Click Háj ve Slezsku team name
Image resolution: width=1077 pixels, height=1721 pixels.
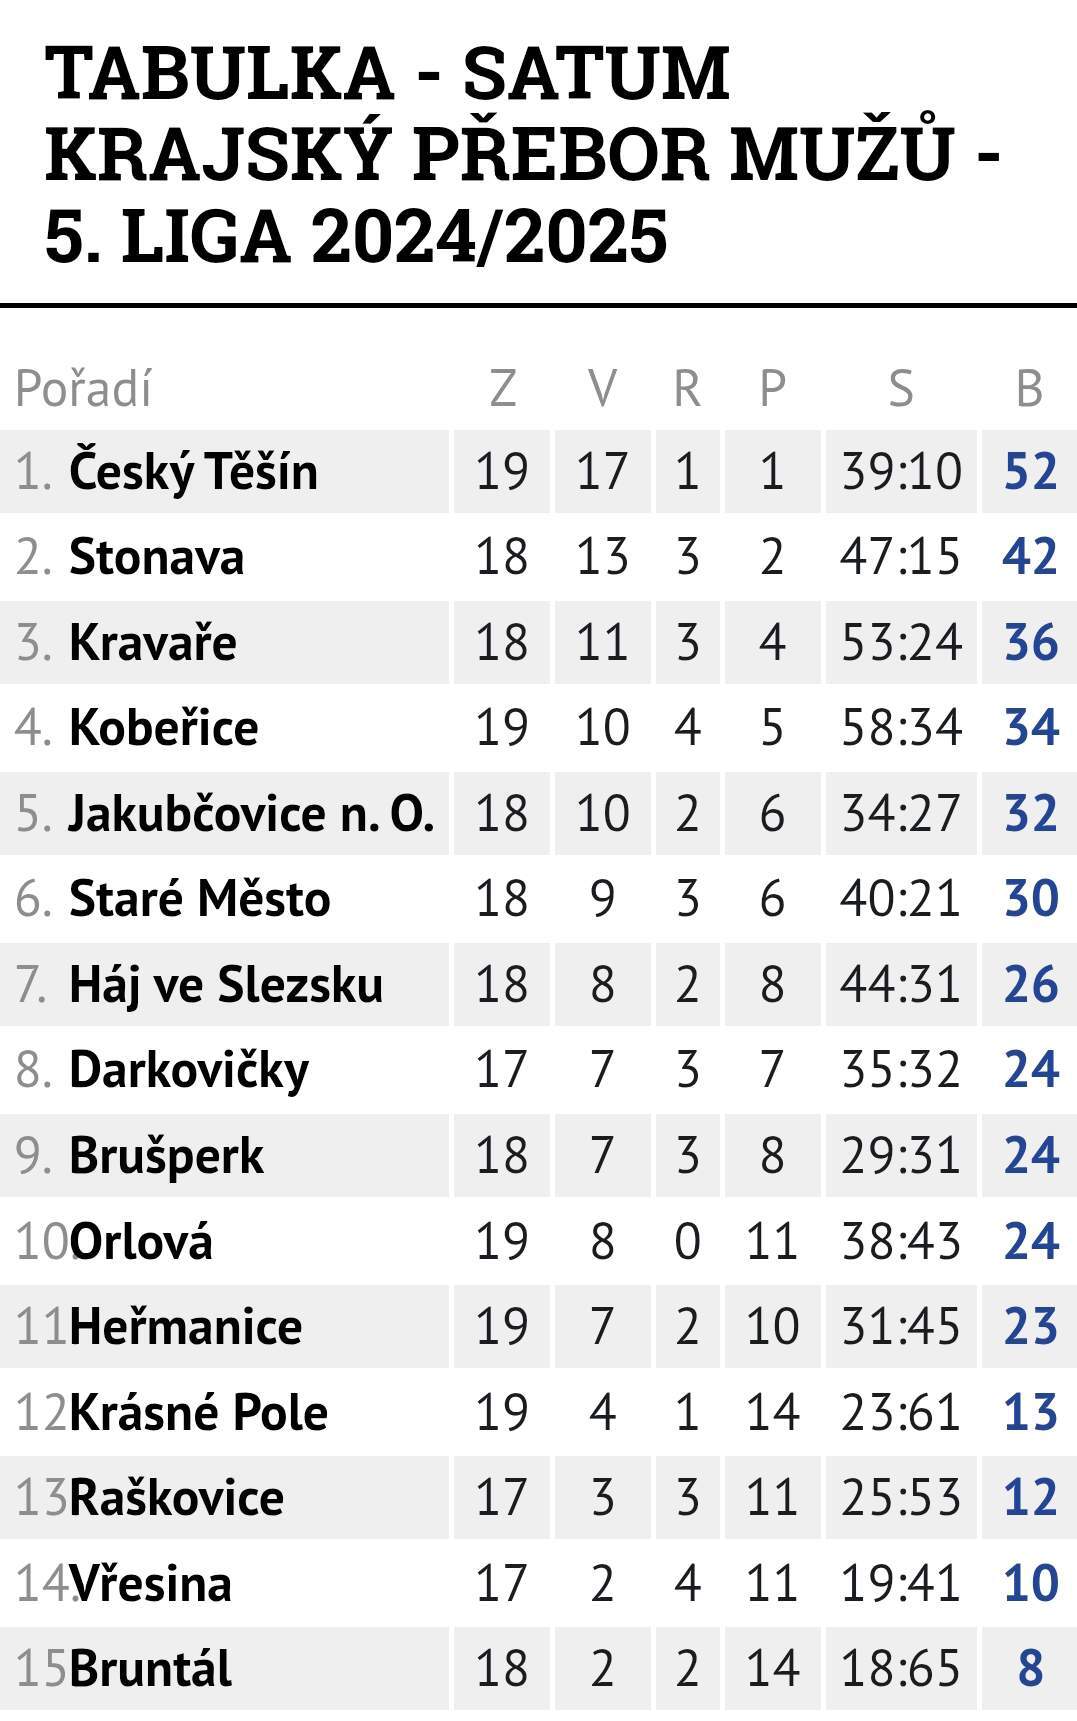coord(226,985)
